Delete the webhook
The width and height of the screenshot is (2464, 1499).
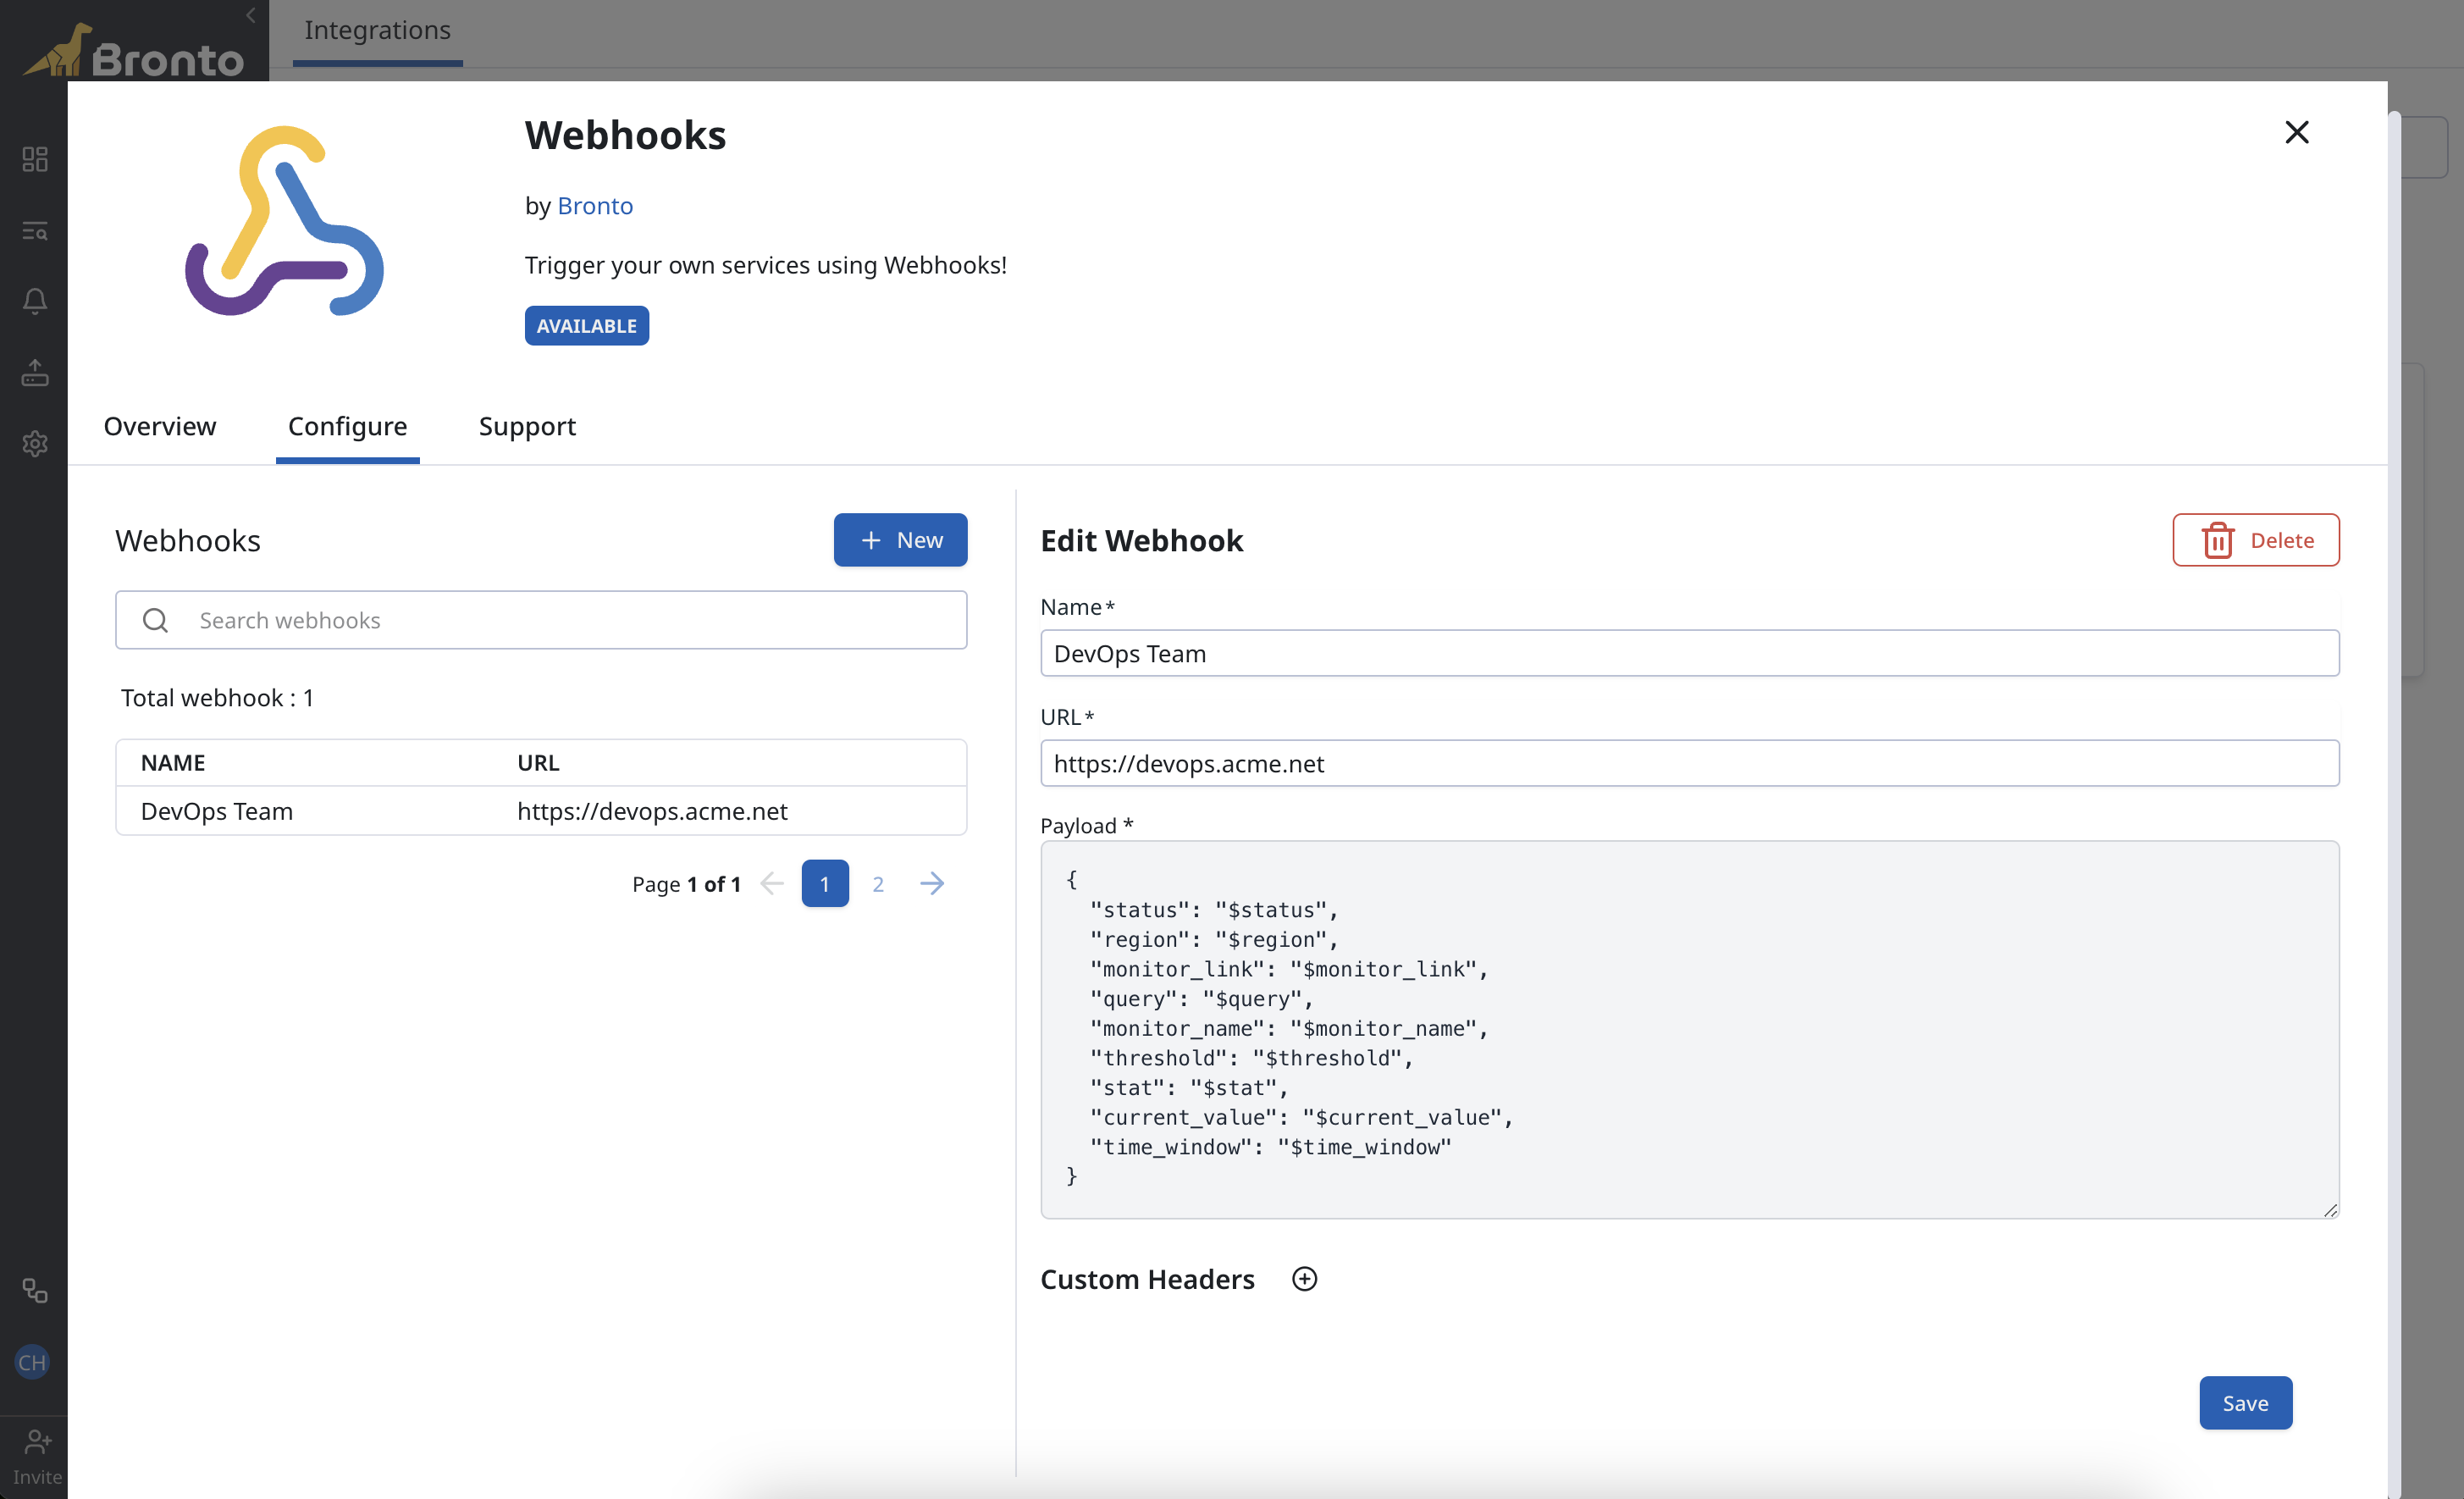pyautogui.click(x=2255, y=540)
